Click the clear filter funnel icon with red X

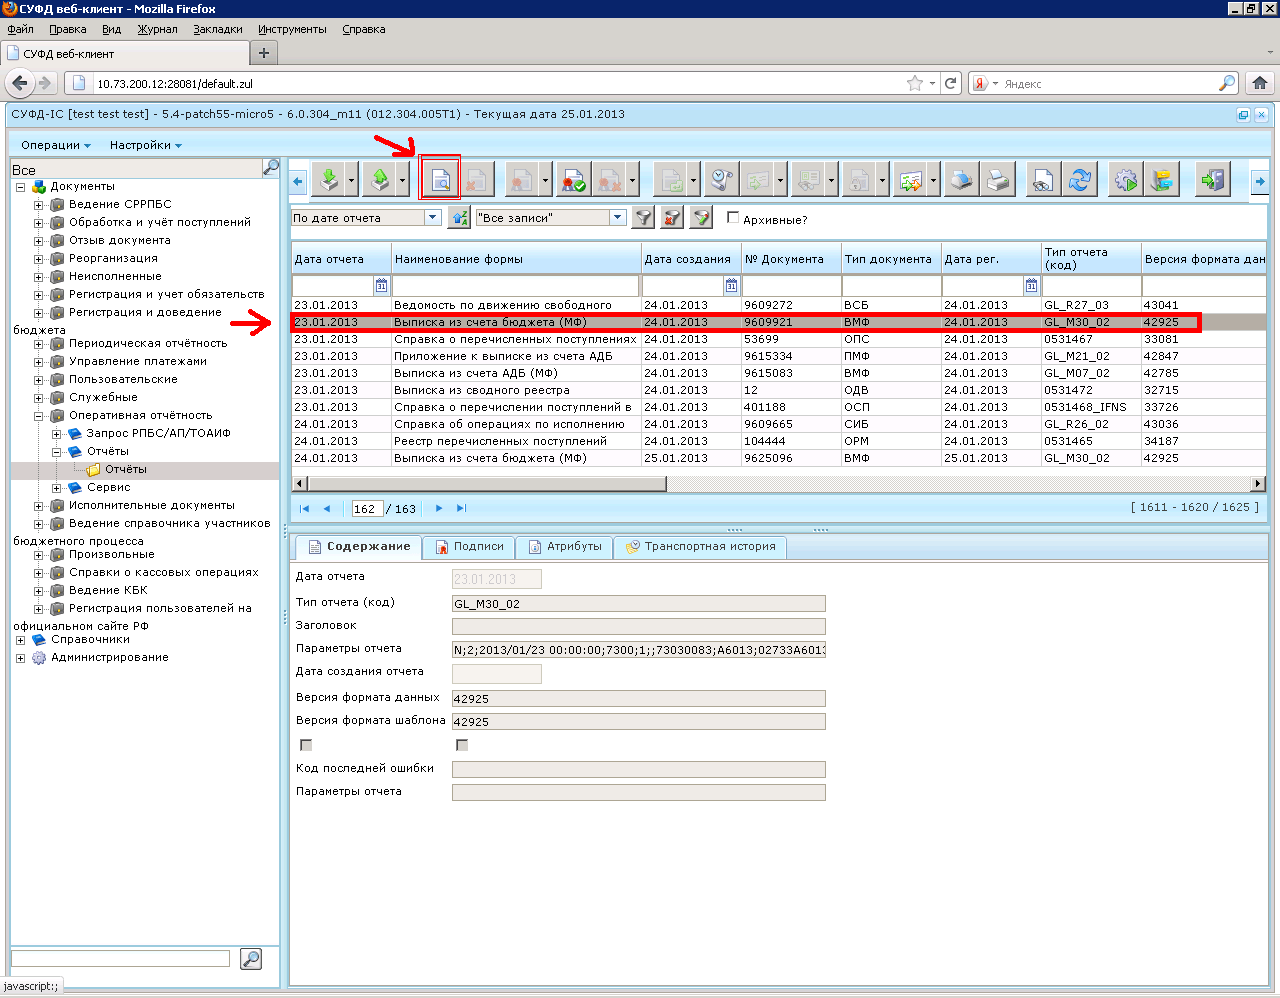click(x=673, y=217)
